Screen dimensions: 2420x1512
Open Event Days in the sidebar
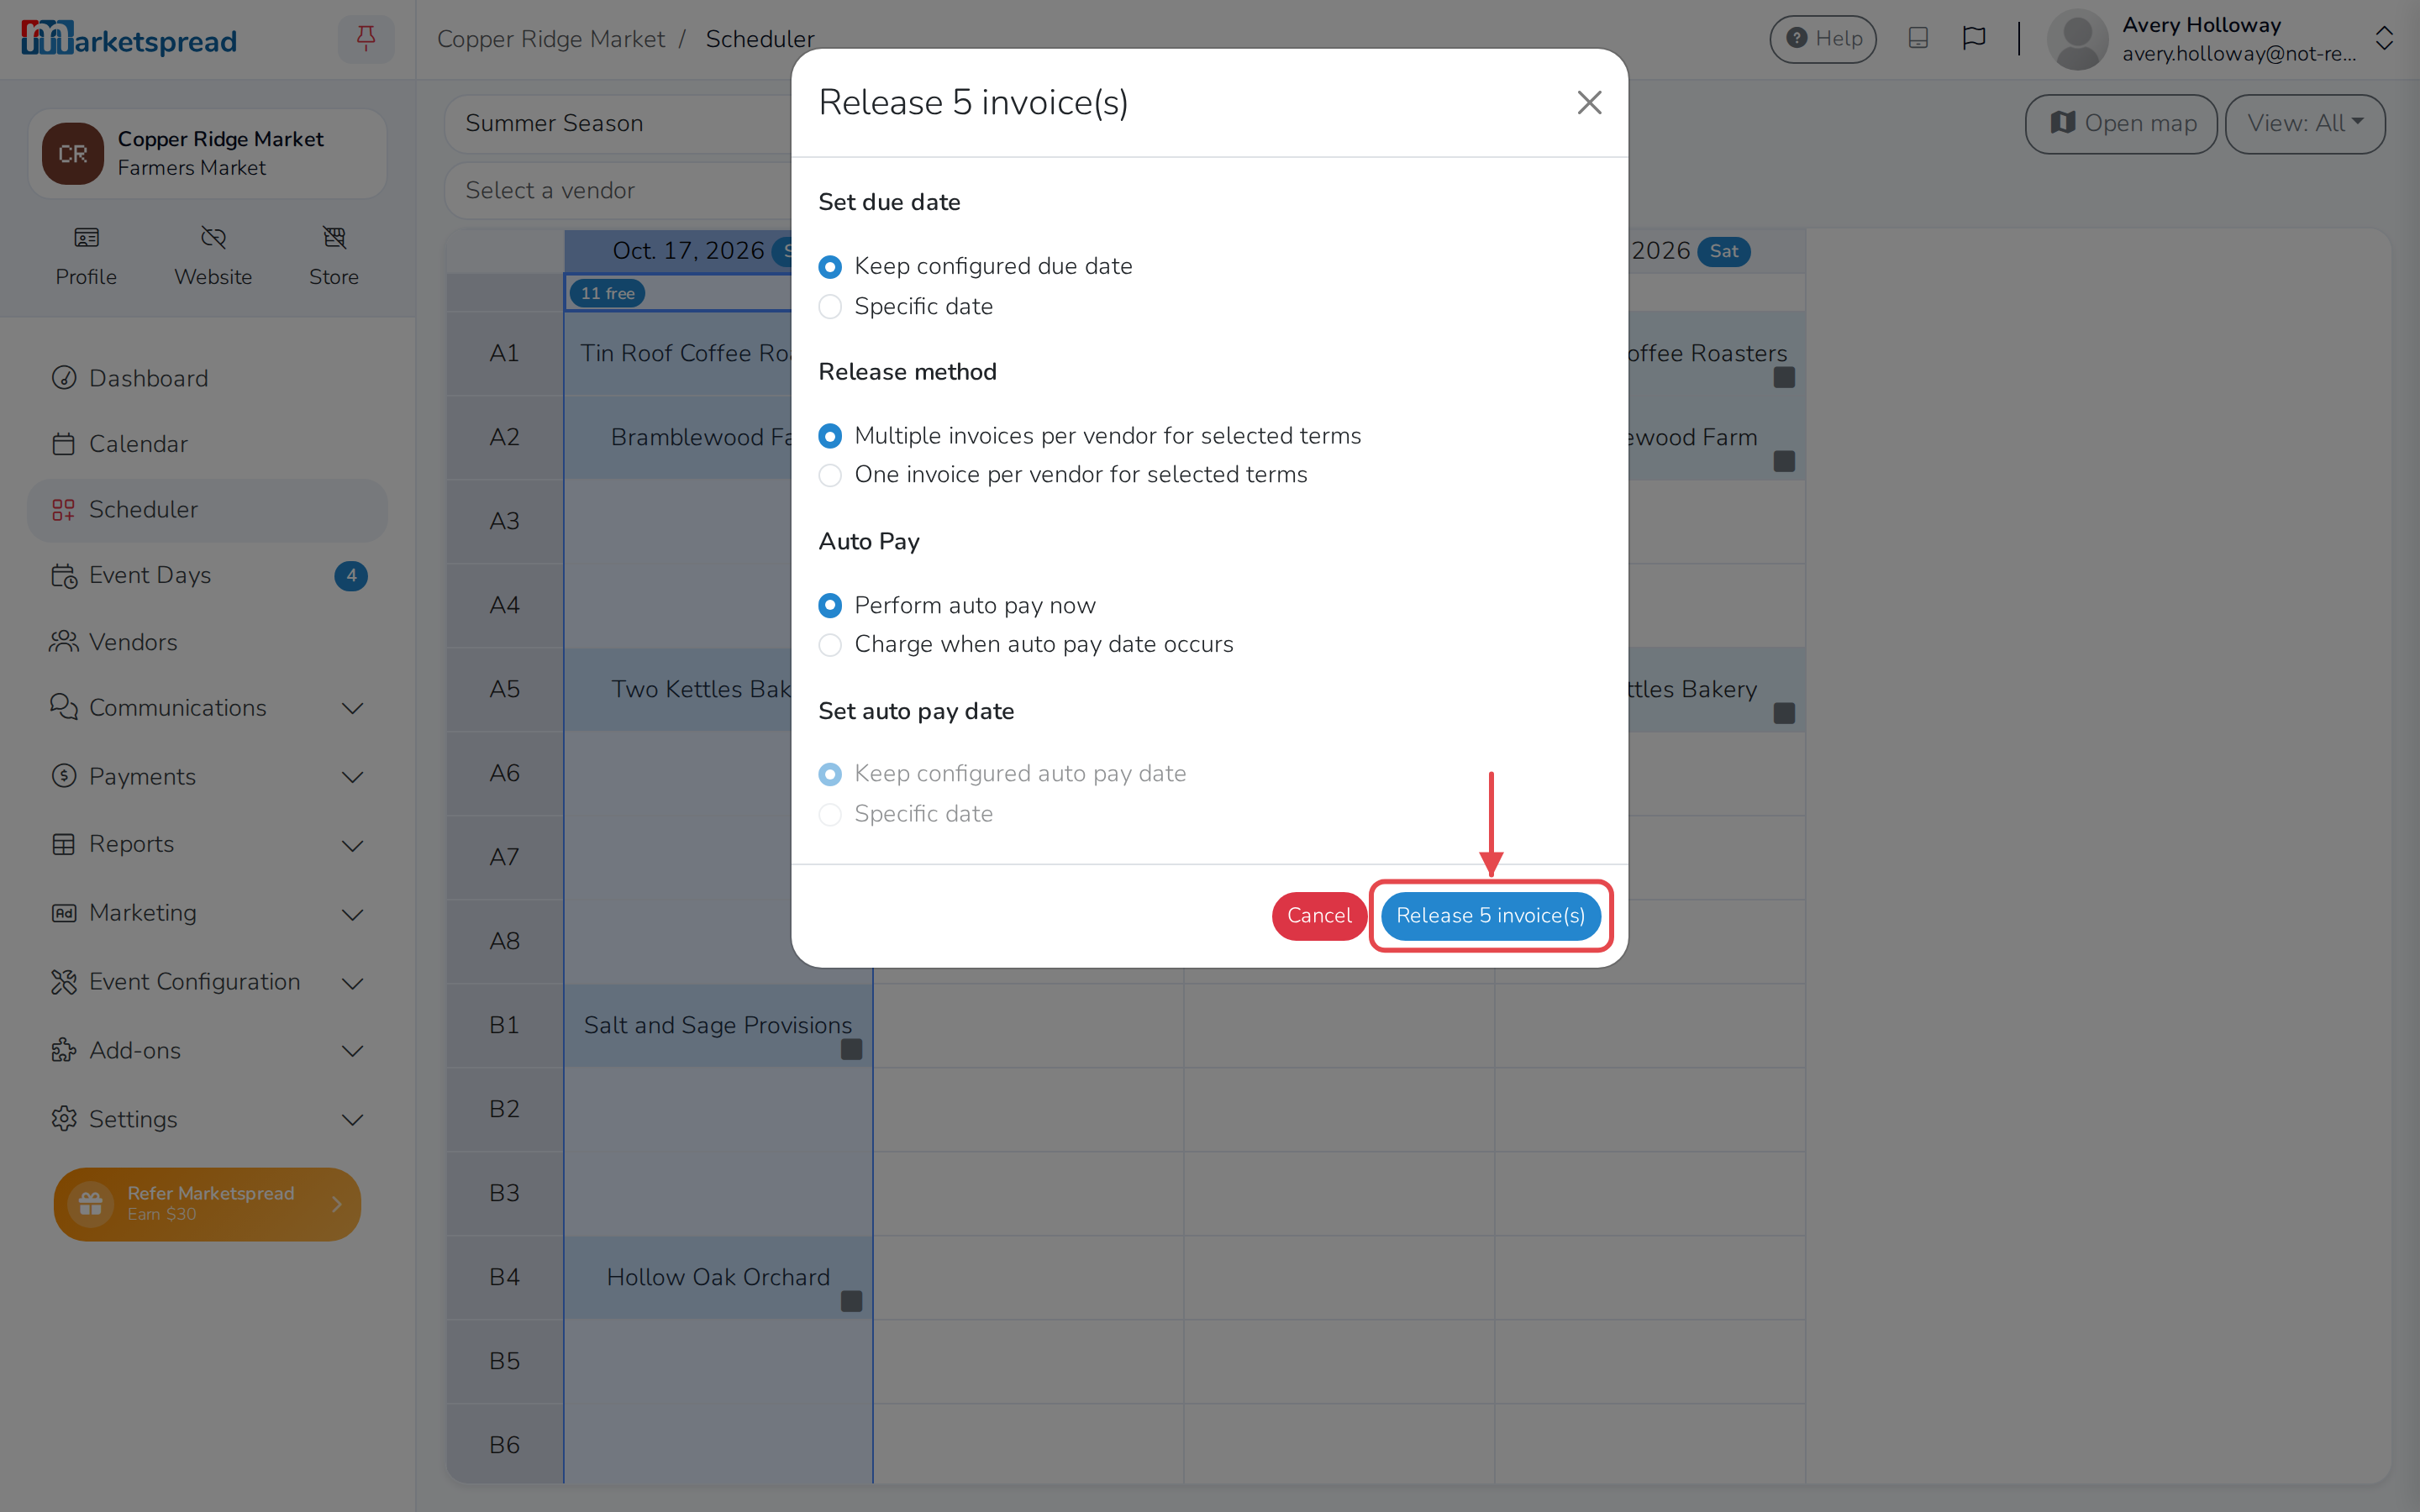coord(207,576)
